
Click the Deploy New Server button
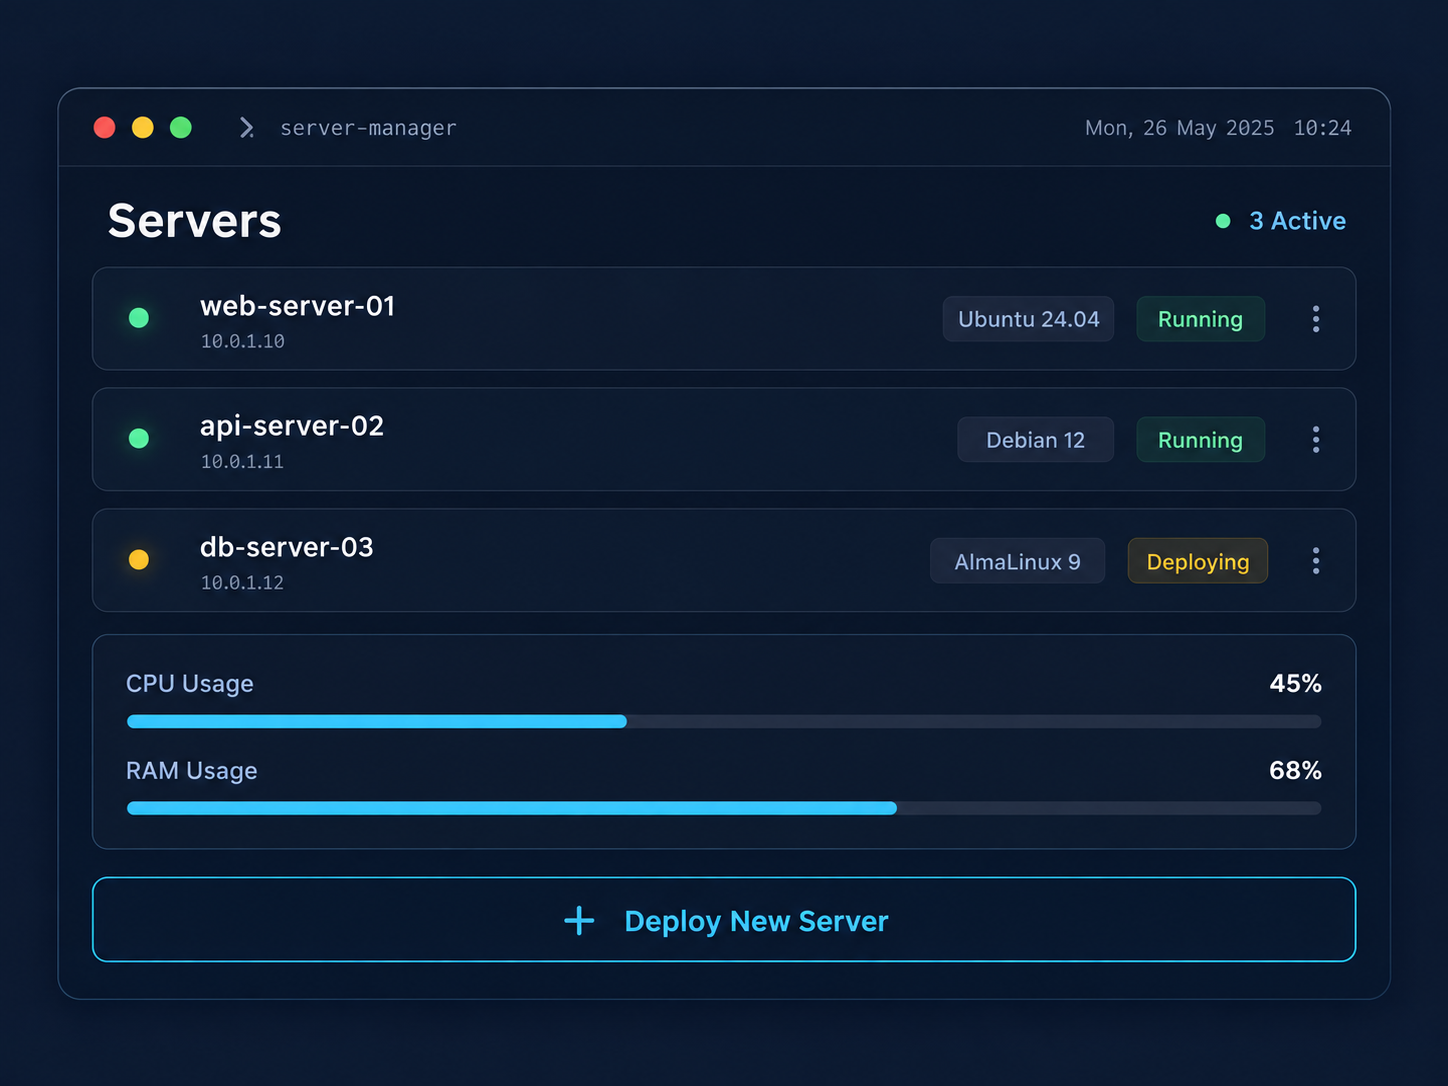click(724, 920)
